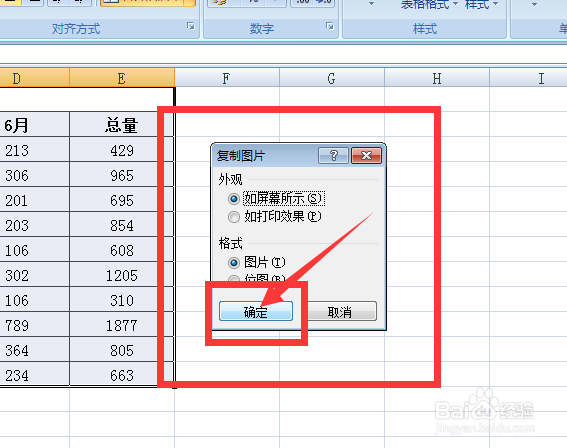567x448 pixels.
Task: Open the 对齐方式 group dialog launcher
Action: 191,26
